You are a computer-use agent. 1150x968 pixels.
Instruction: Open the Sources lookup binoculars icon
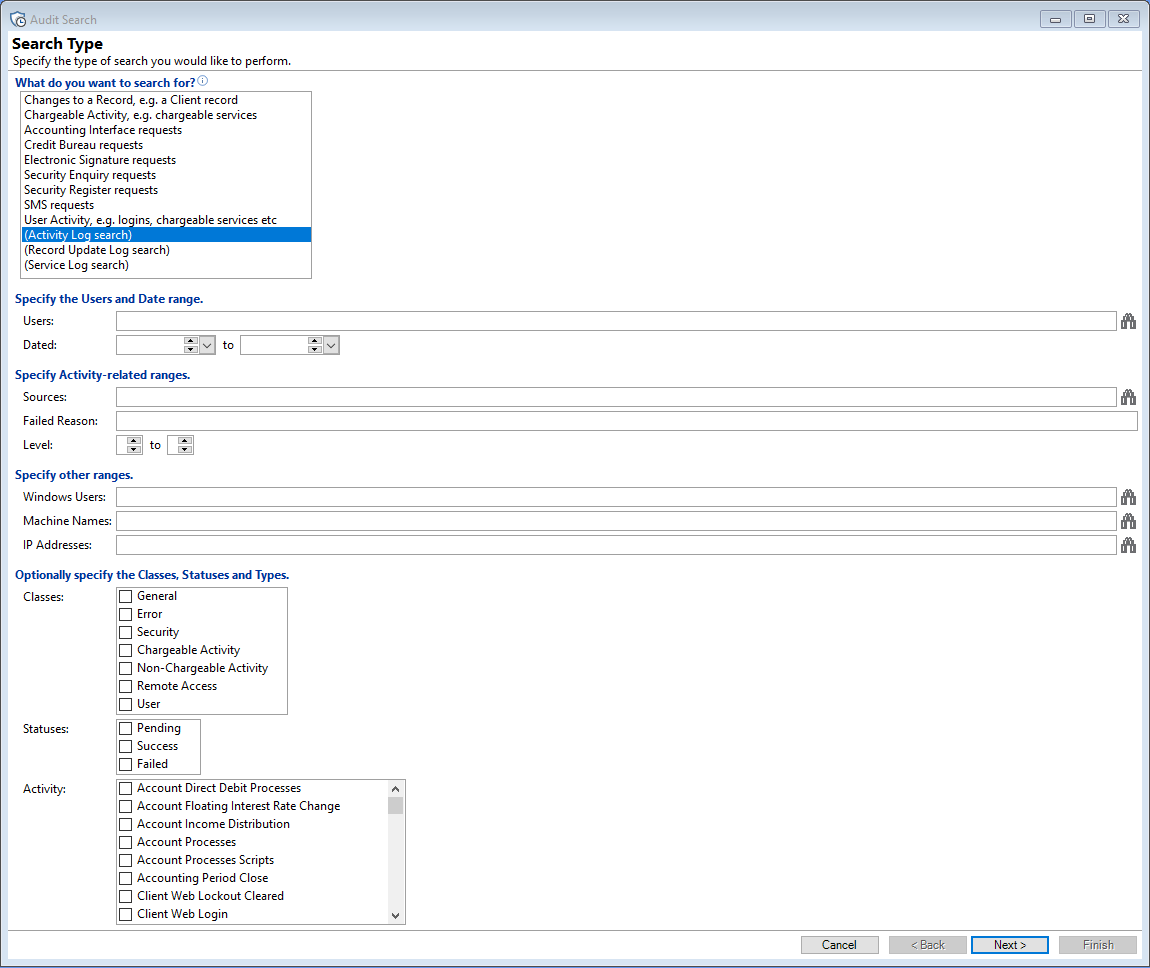tap(1128, 397)
